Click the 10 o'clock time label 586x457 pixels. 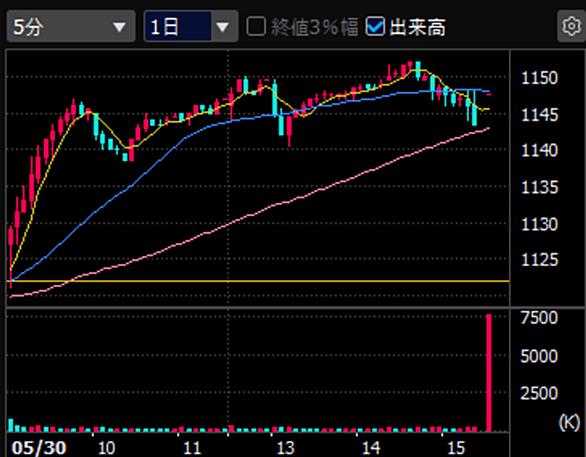[x=107, y=448]
